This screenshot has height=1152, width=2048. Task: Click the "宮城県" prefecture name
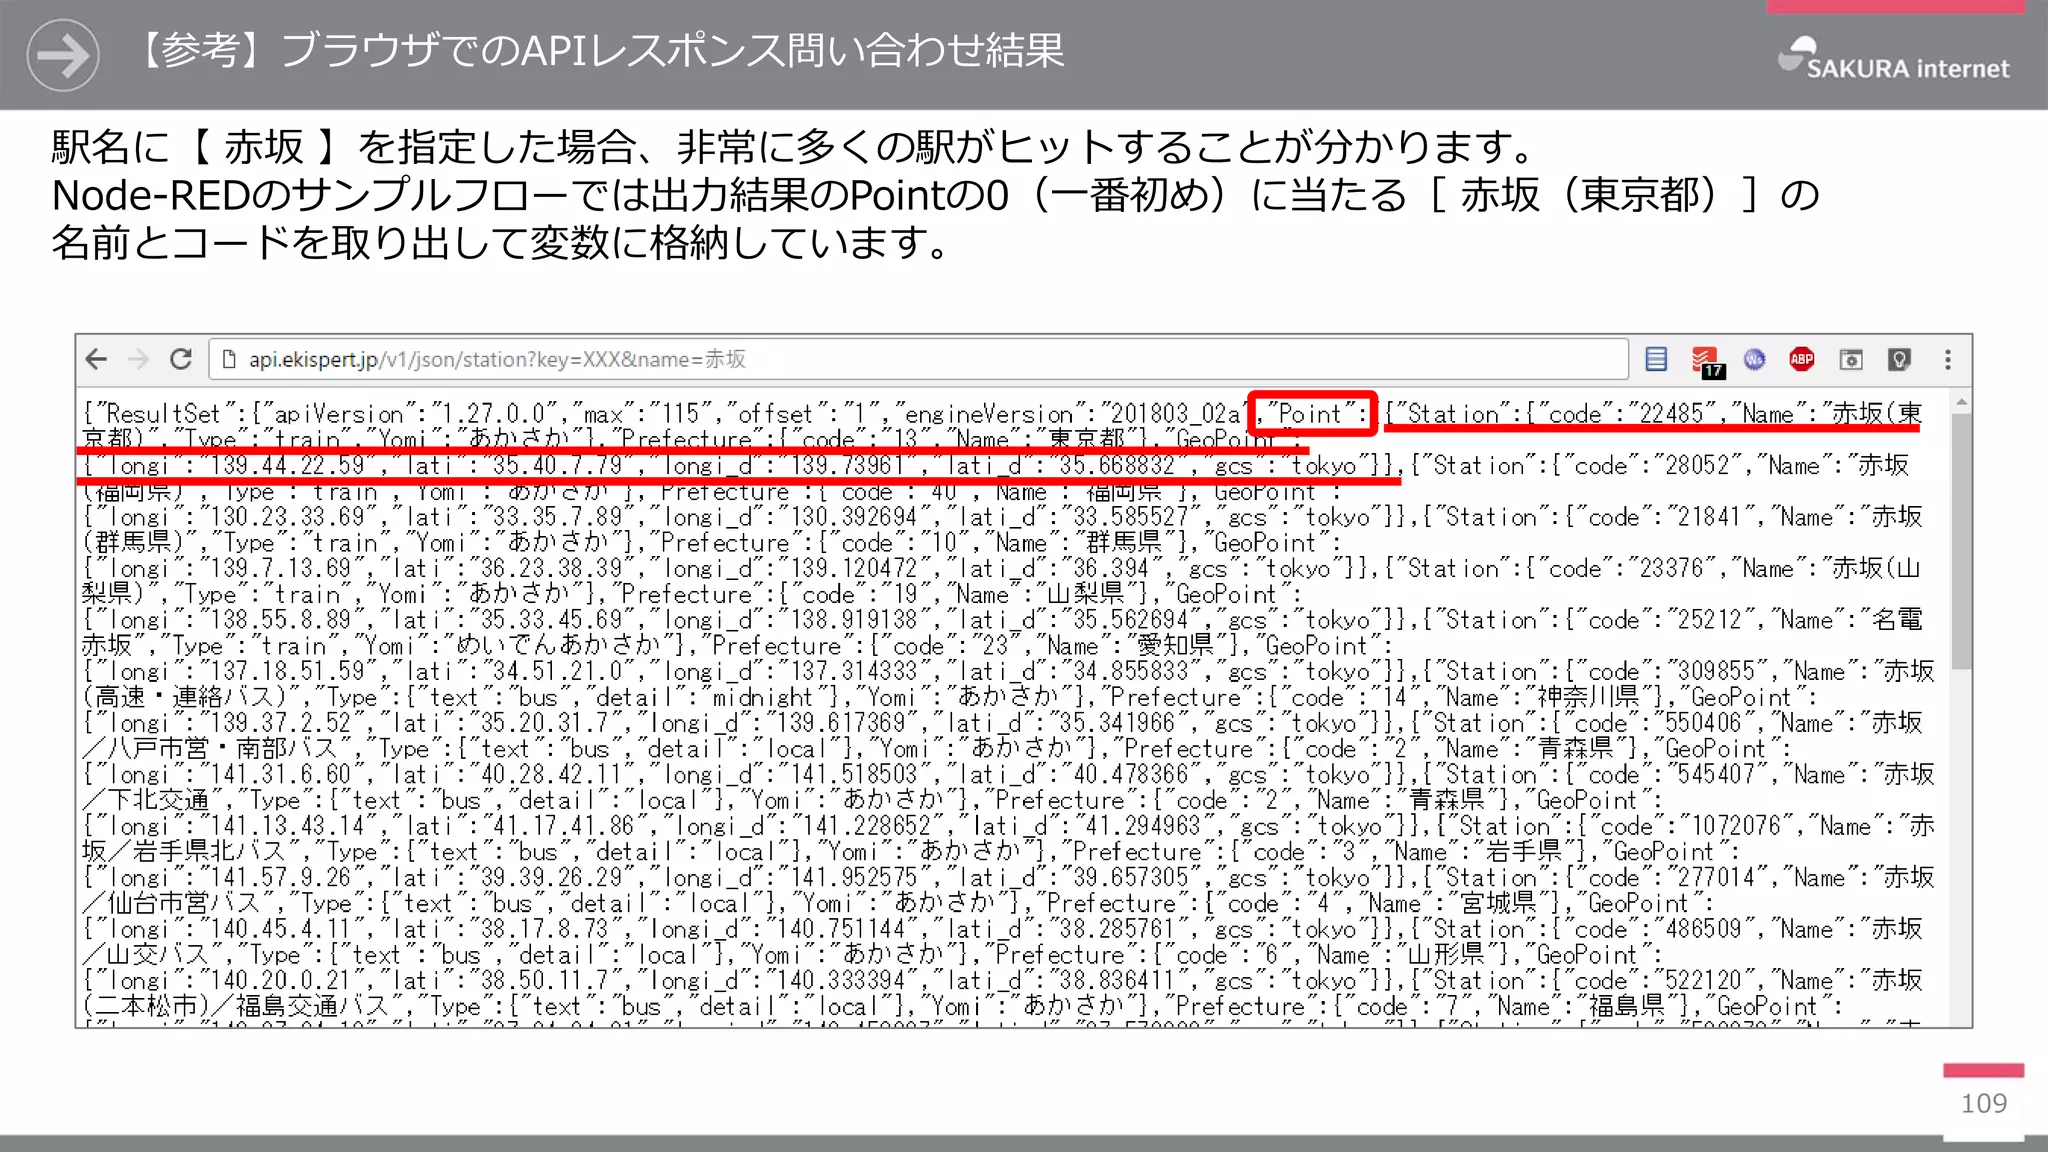pyautogui.click(x=1497, y=903)
